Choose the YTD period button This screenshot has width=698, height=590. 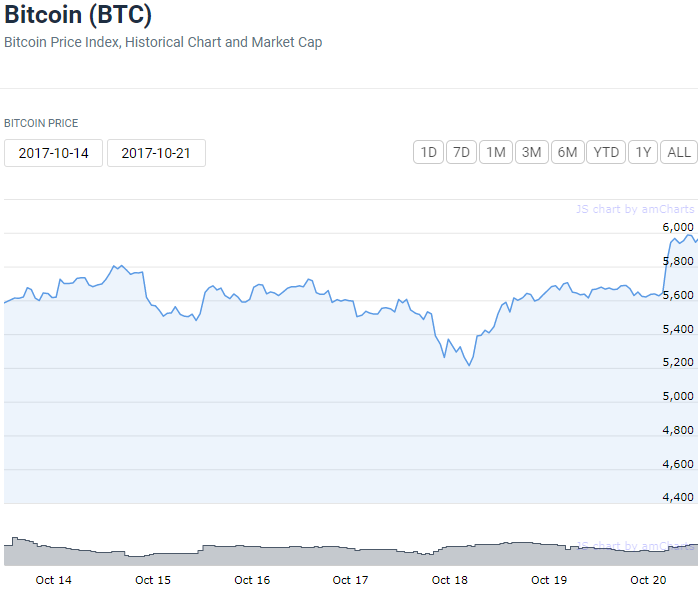coord(606,152)
